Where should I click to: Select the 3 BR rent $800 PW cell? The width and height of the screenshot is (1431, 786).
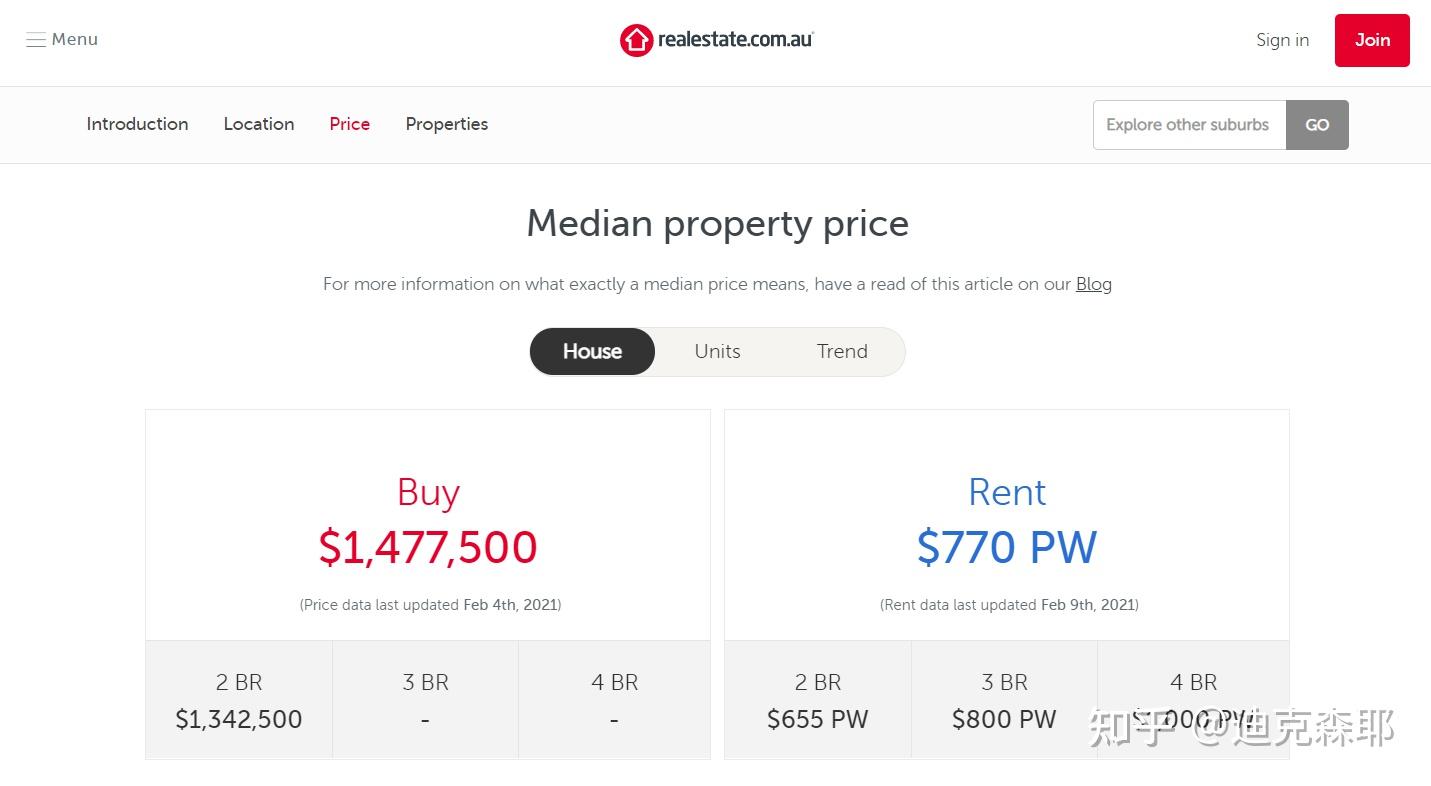1004,700
